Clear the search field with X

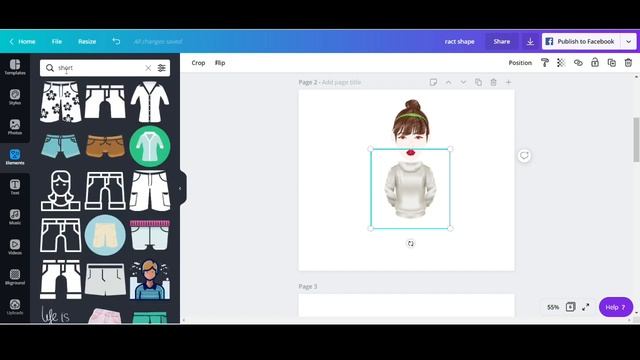pos(148,68)
